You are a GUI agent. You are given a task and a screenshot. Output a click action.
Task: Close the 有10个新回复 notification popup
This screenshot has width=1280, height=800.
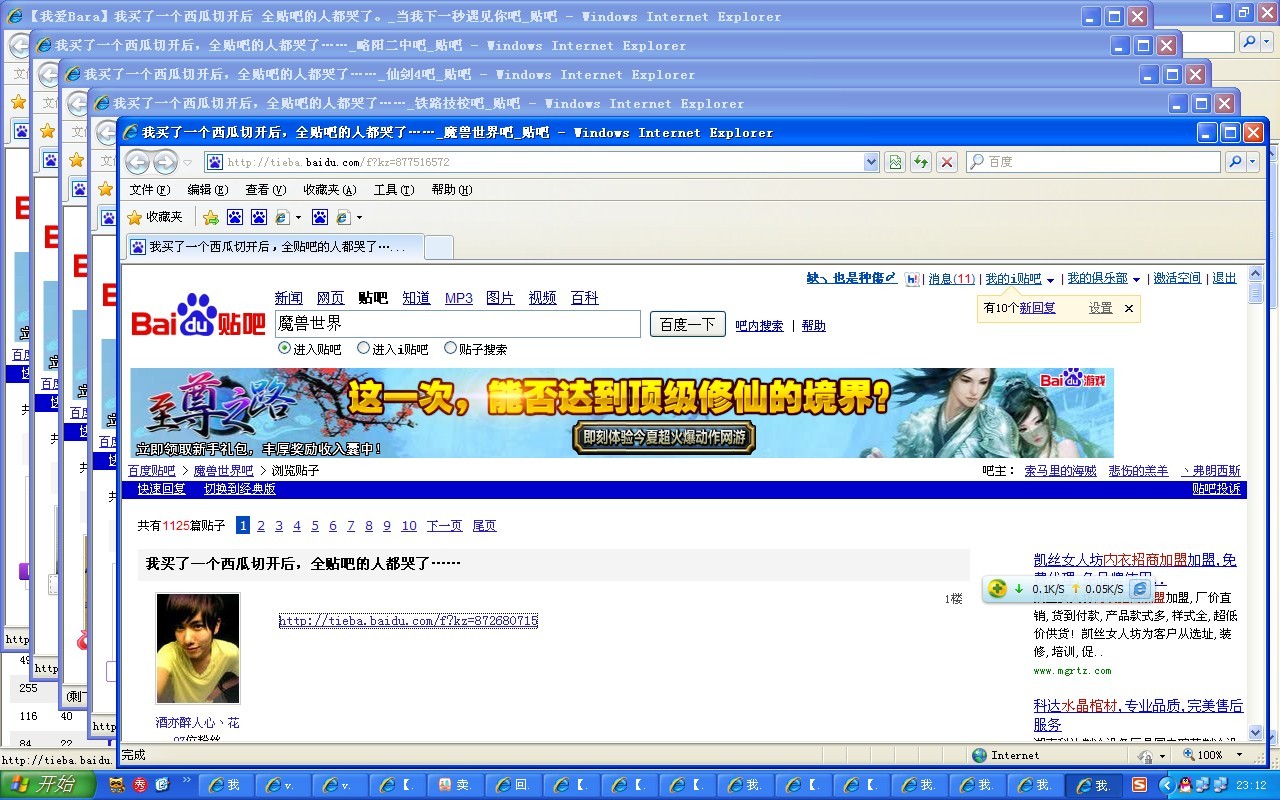(1129, 309)
